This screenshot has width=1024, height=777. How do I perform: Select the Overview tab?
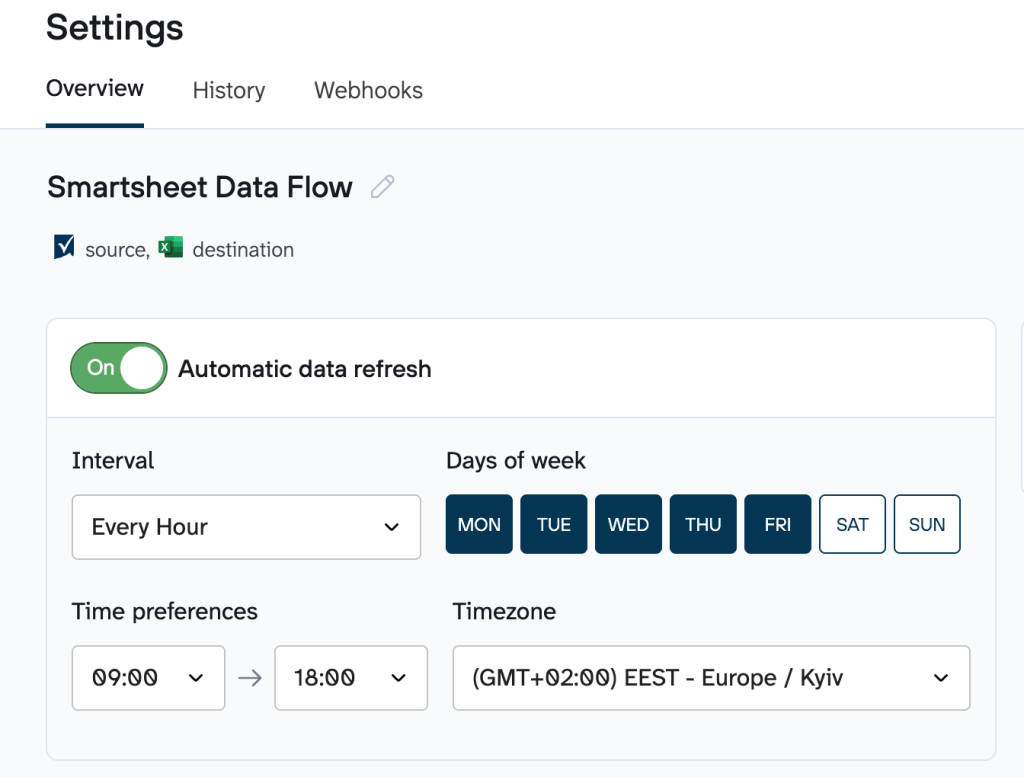94,88
